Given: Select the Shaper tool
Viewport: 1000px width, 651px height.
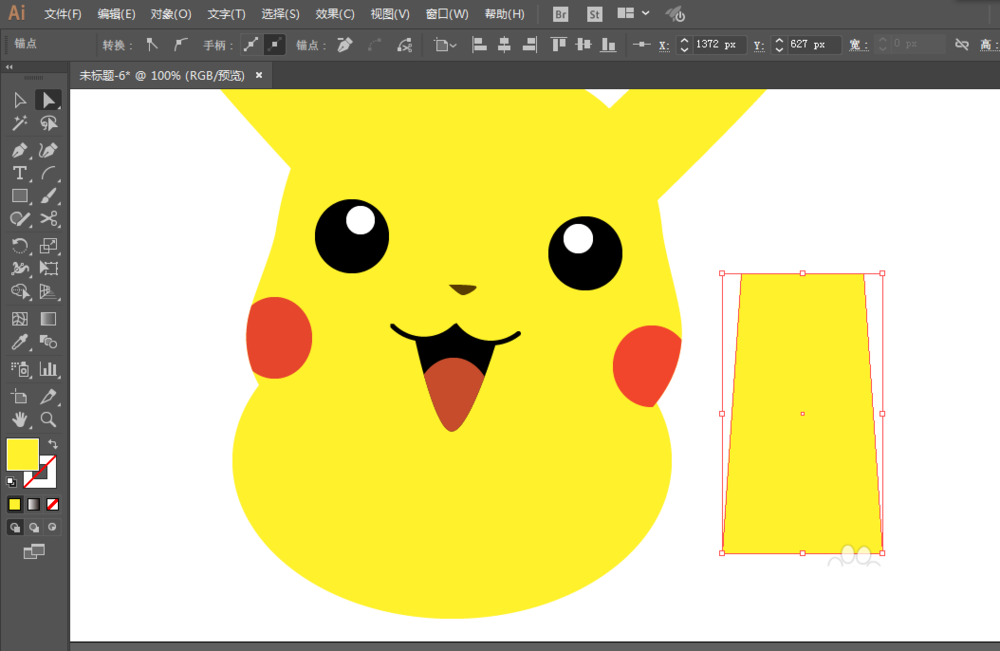Looking at the screenshot, I should click(x=20, y=219).
